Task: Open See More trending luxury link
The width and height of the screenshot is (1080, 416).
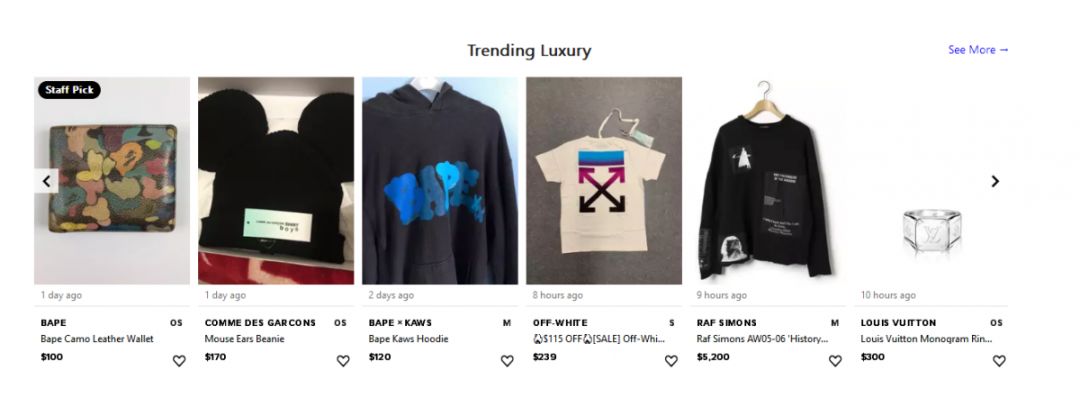Action: pos(978,50)
